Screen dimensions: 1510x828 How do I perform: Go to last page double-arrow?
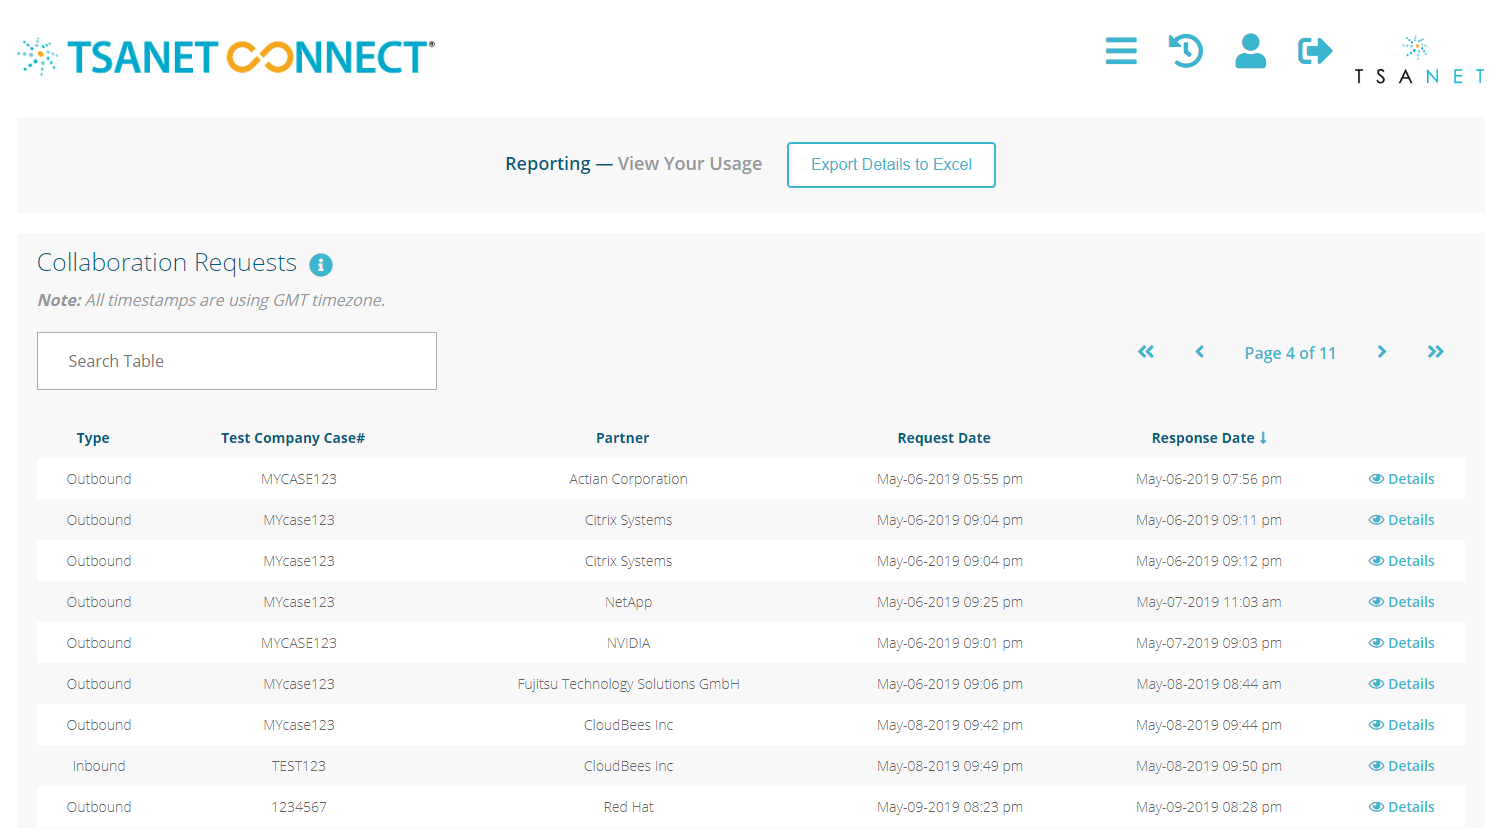point(1436,352)
